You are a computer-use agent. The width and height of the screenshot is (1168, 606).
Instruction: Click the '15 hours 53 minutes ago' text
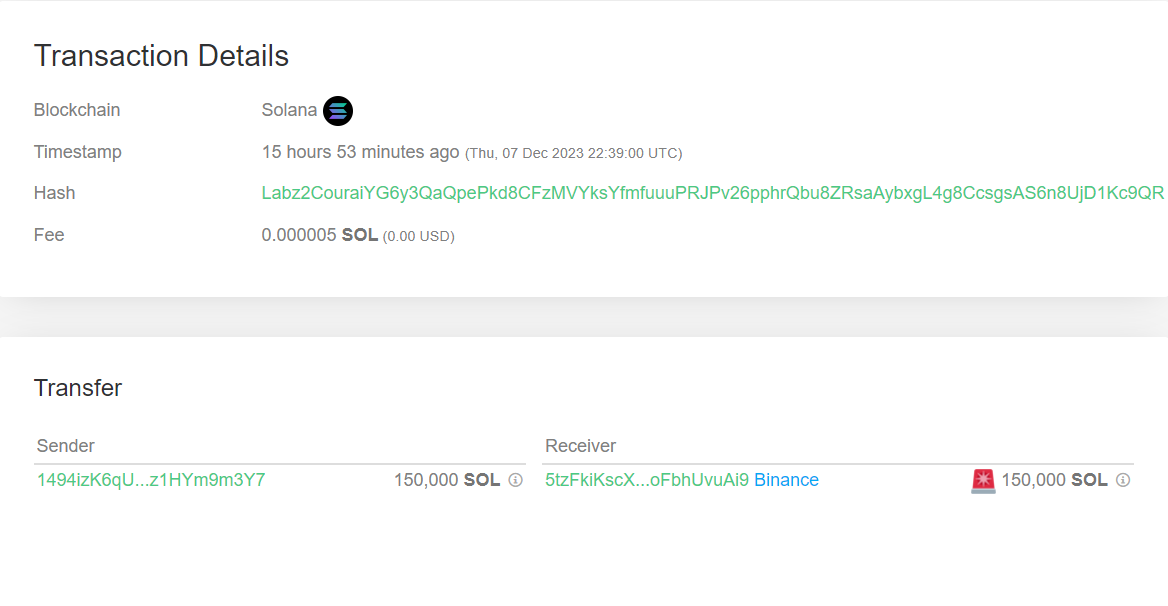pos(360,152)
